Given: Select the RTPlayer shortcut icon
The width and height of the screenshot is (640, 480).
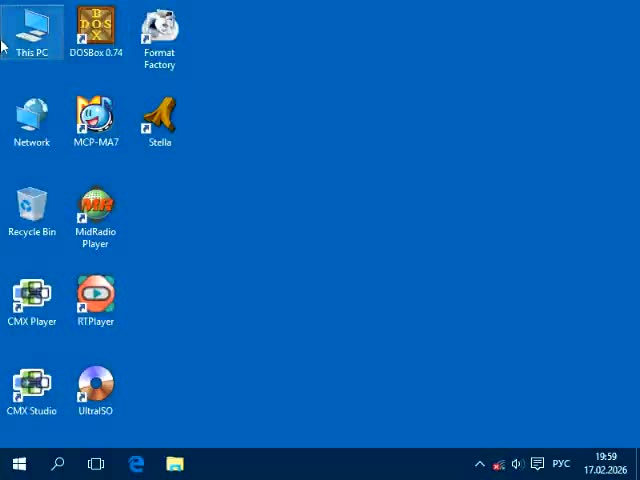Looking at the screenshot, I should [x=96, y=297].
